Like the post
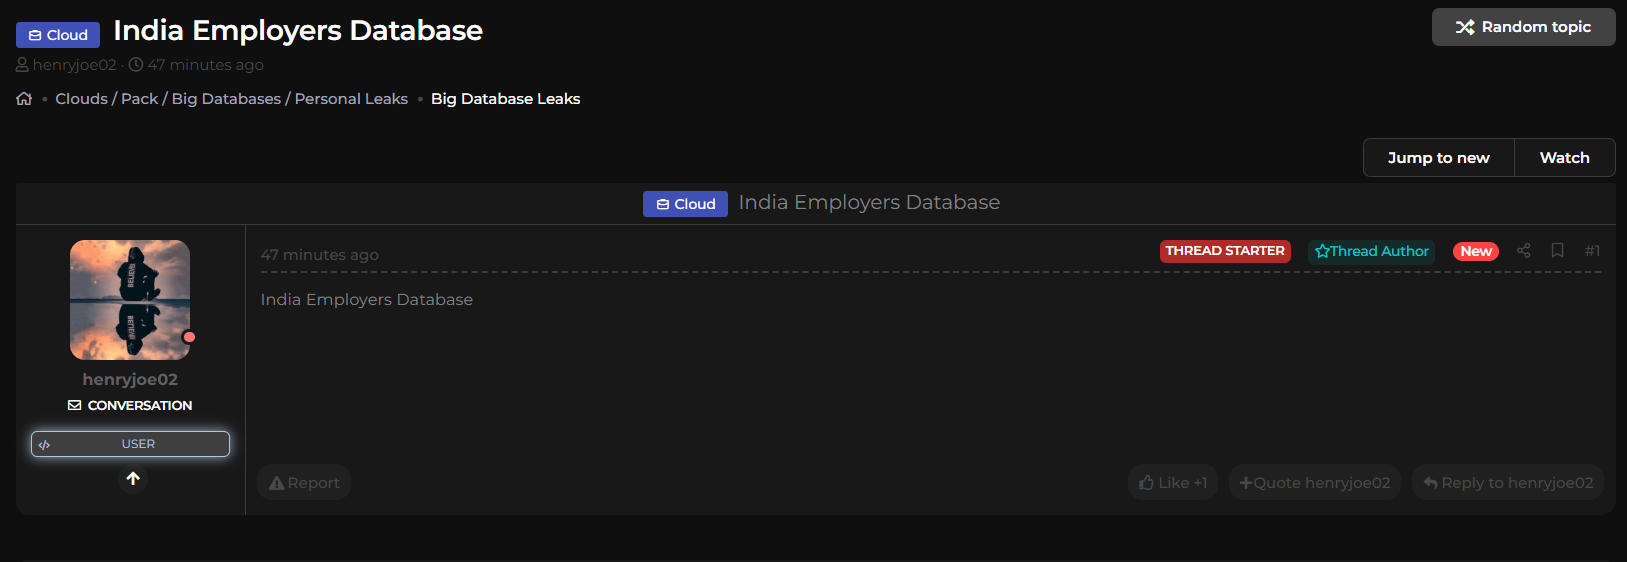1627x562 pixels. 1172,483
